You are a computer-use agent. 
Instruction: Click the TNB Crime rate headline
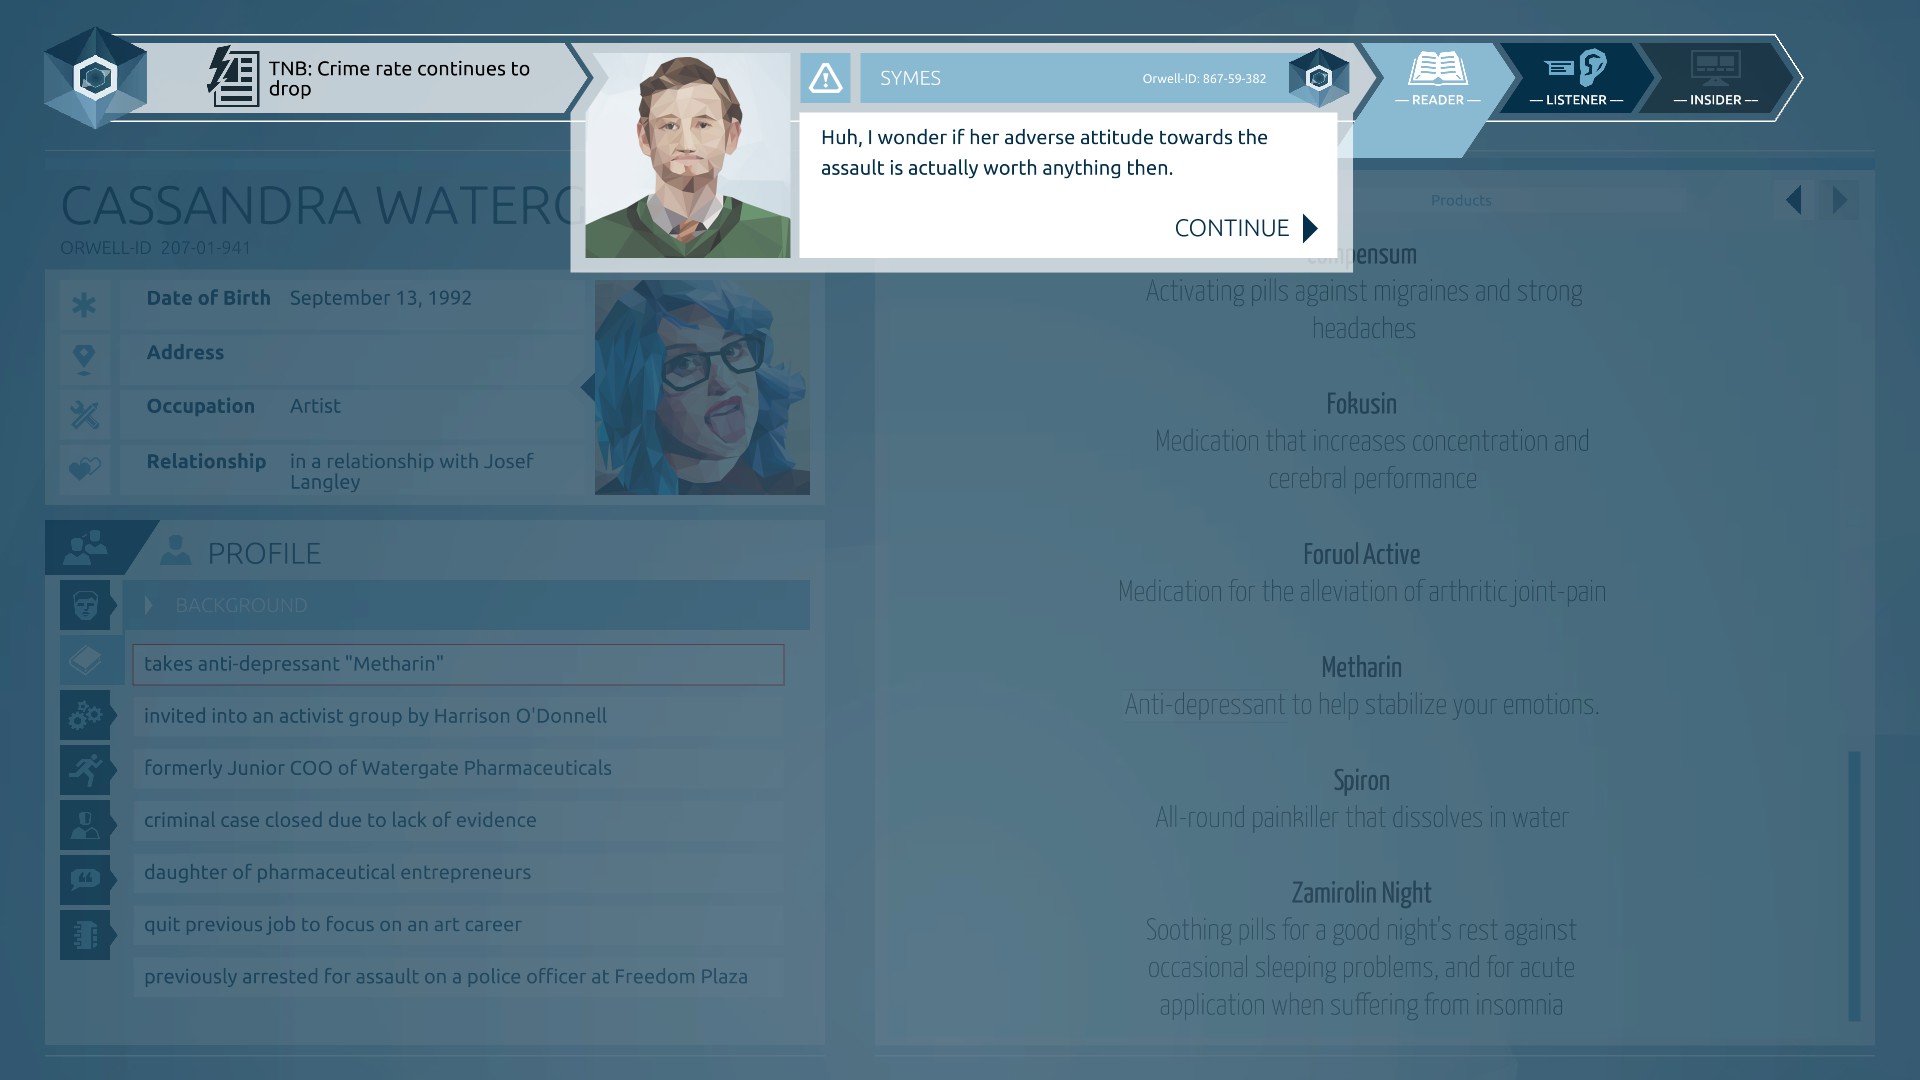(x=399, y=78)
